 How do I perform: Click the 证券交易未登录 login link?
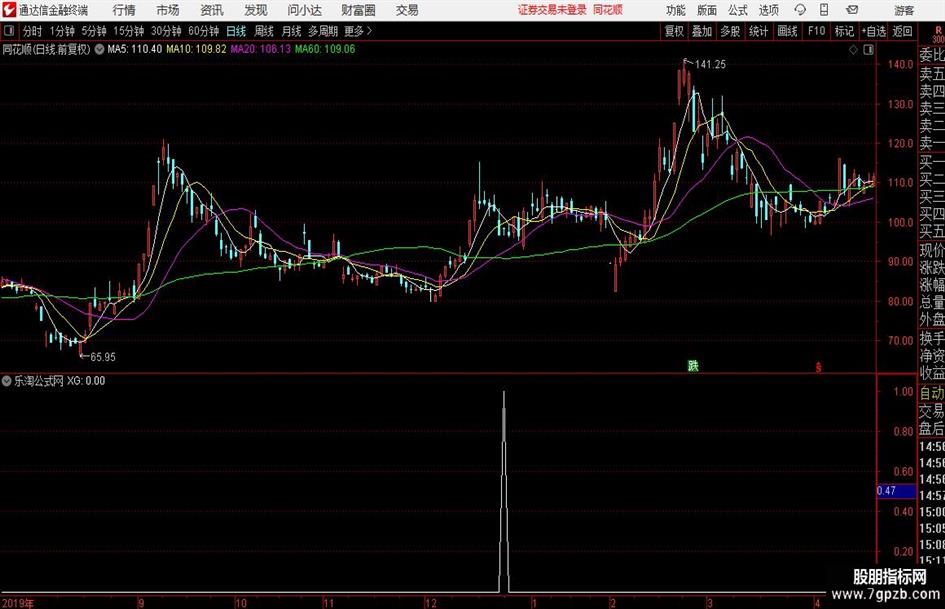[551, 10]
